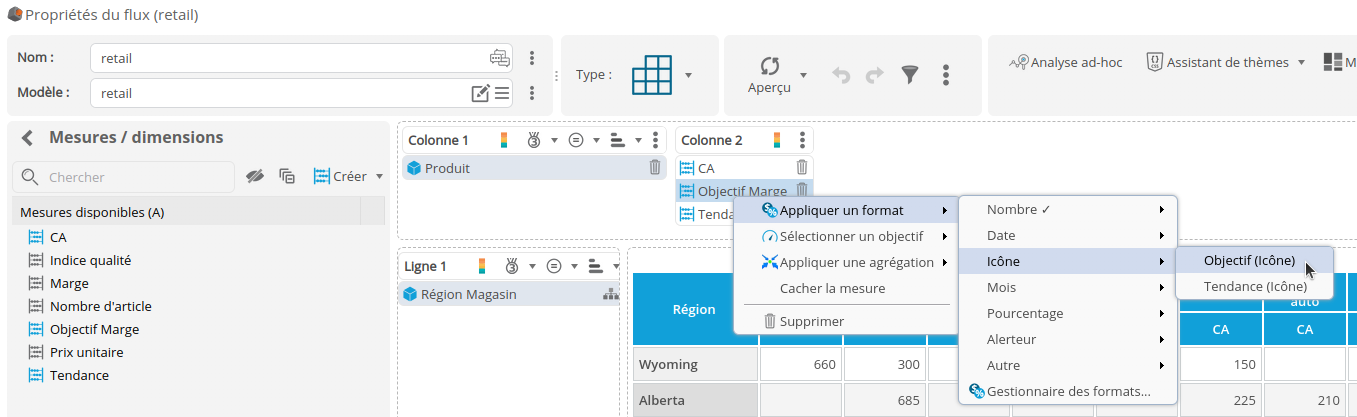Delete the CA measure using its trash icon
The height and width of the screenshot is (417, 1357).
[x=801, y=168]
